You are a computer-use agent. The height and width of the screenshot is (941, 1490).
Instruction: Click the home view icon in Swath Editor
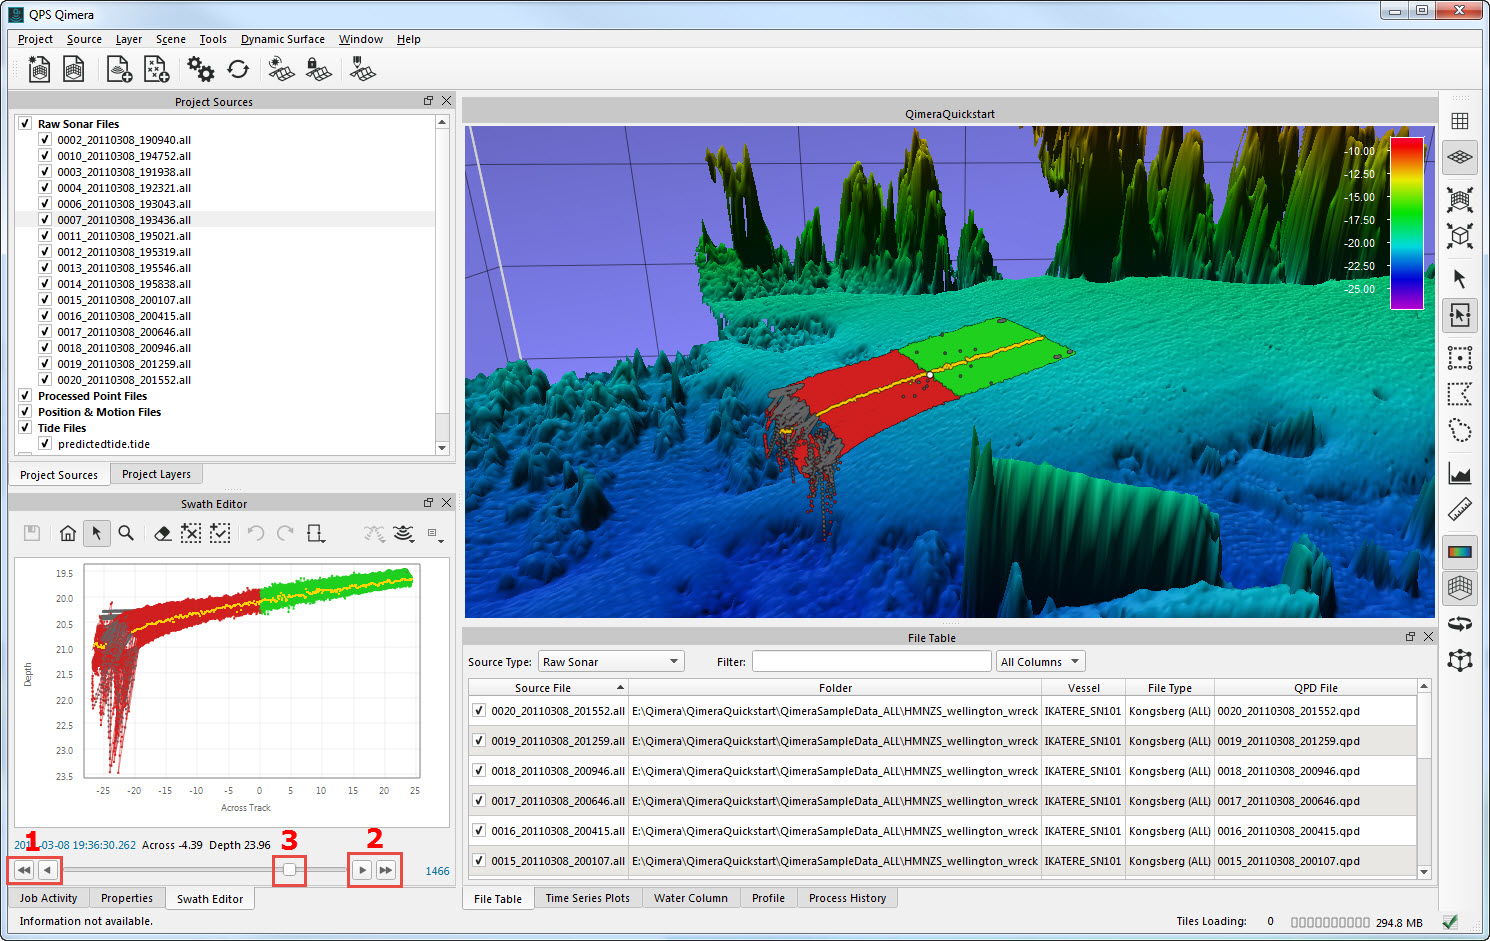pyautogui.click(x=68, y=533)
